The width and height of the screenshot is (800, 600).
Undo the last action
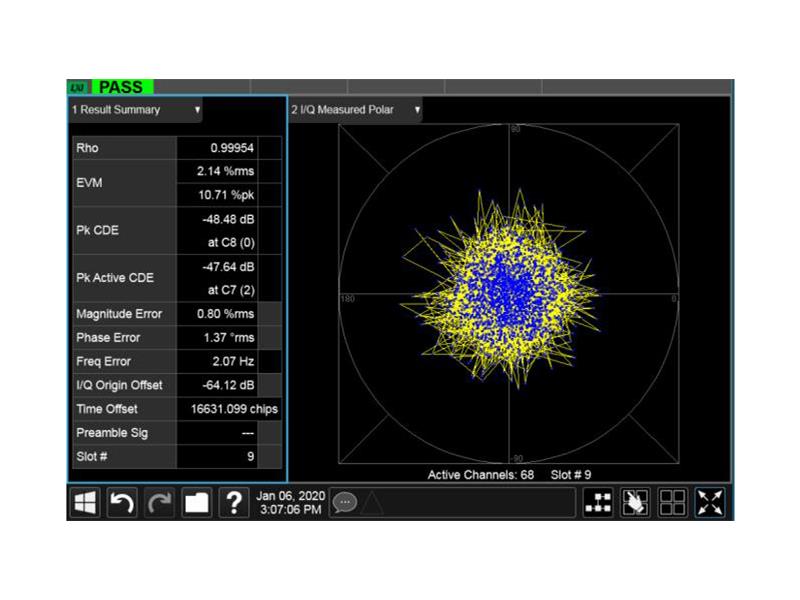pos(122,503)
